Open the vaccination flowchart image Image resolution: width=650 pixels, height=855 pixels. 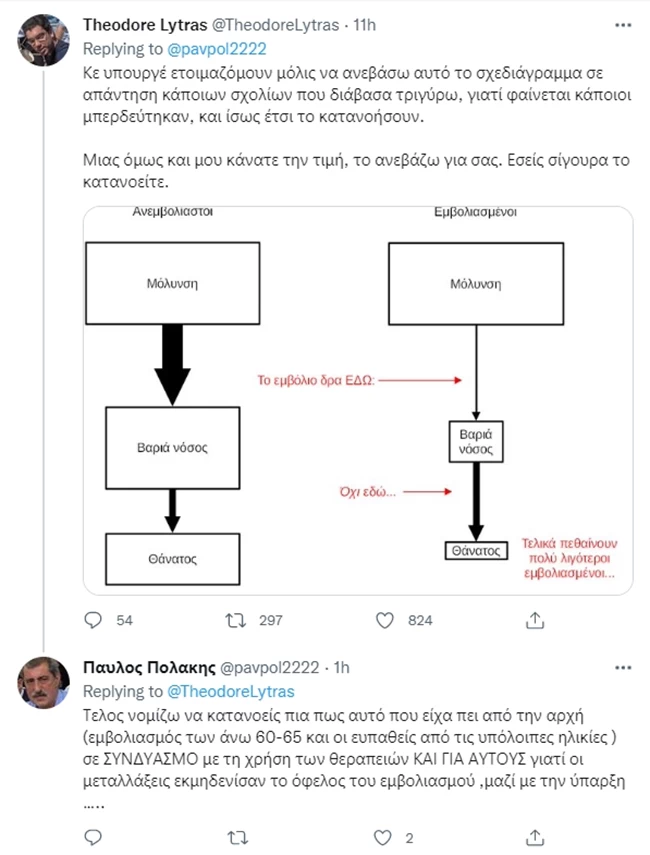[x=356, y=401]
